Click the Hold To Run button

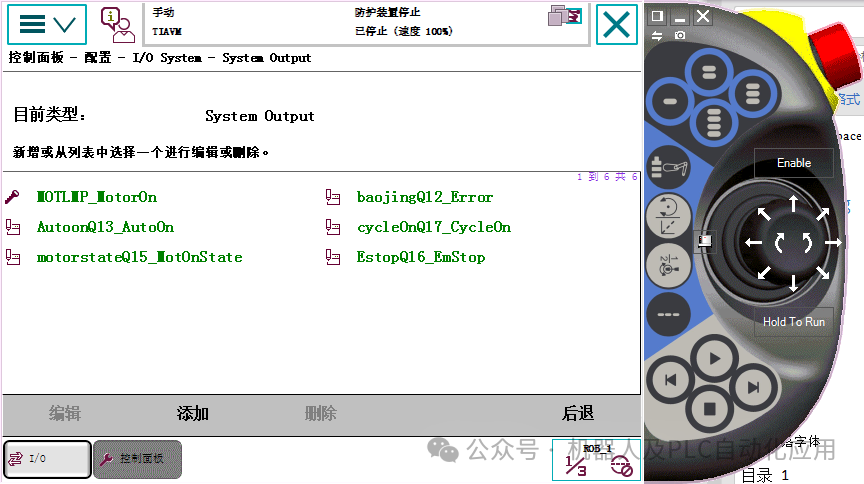tap(793, 322)
